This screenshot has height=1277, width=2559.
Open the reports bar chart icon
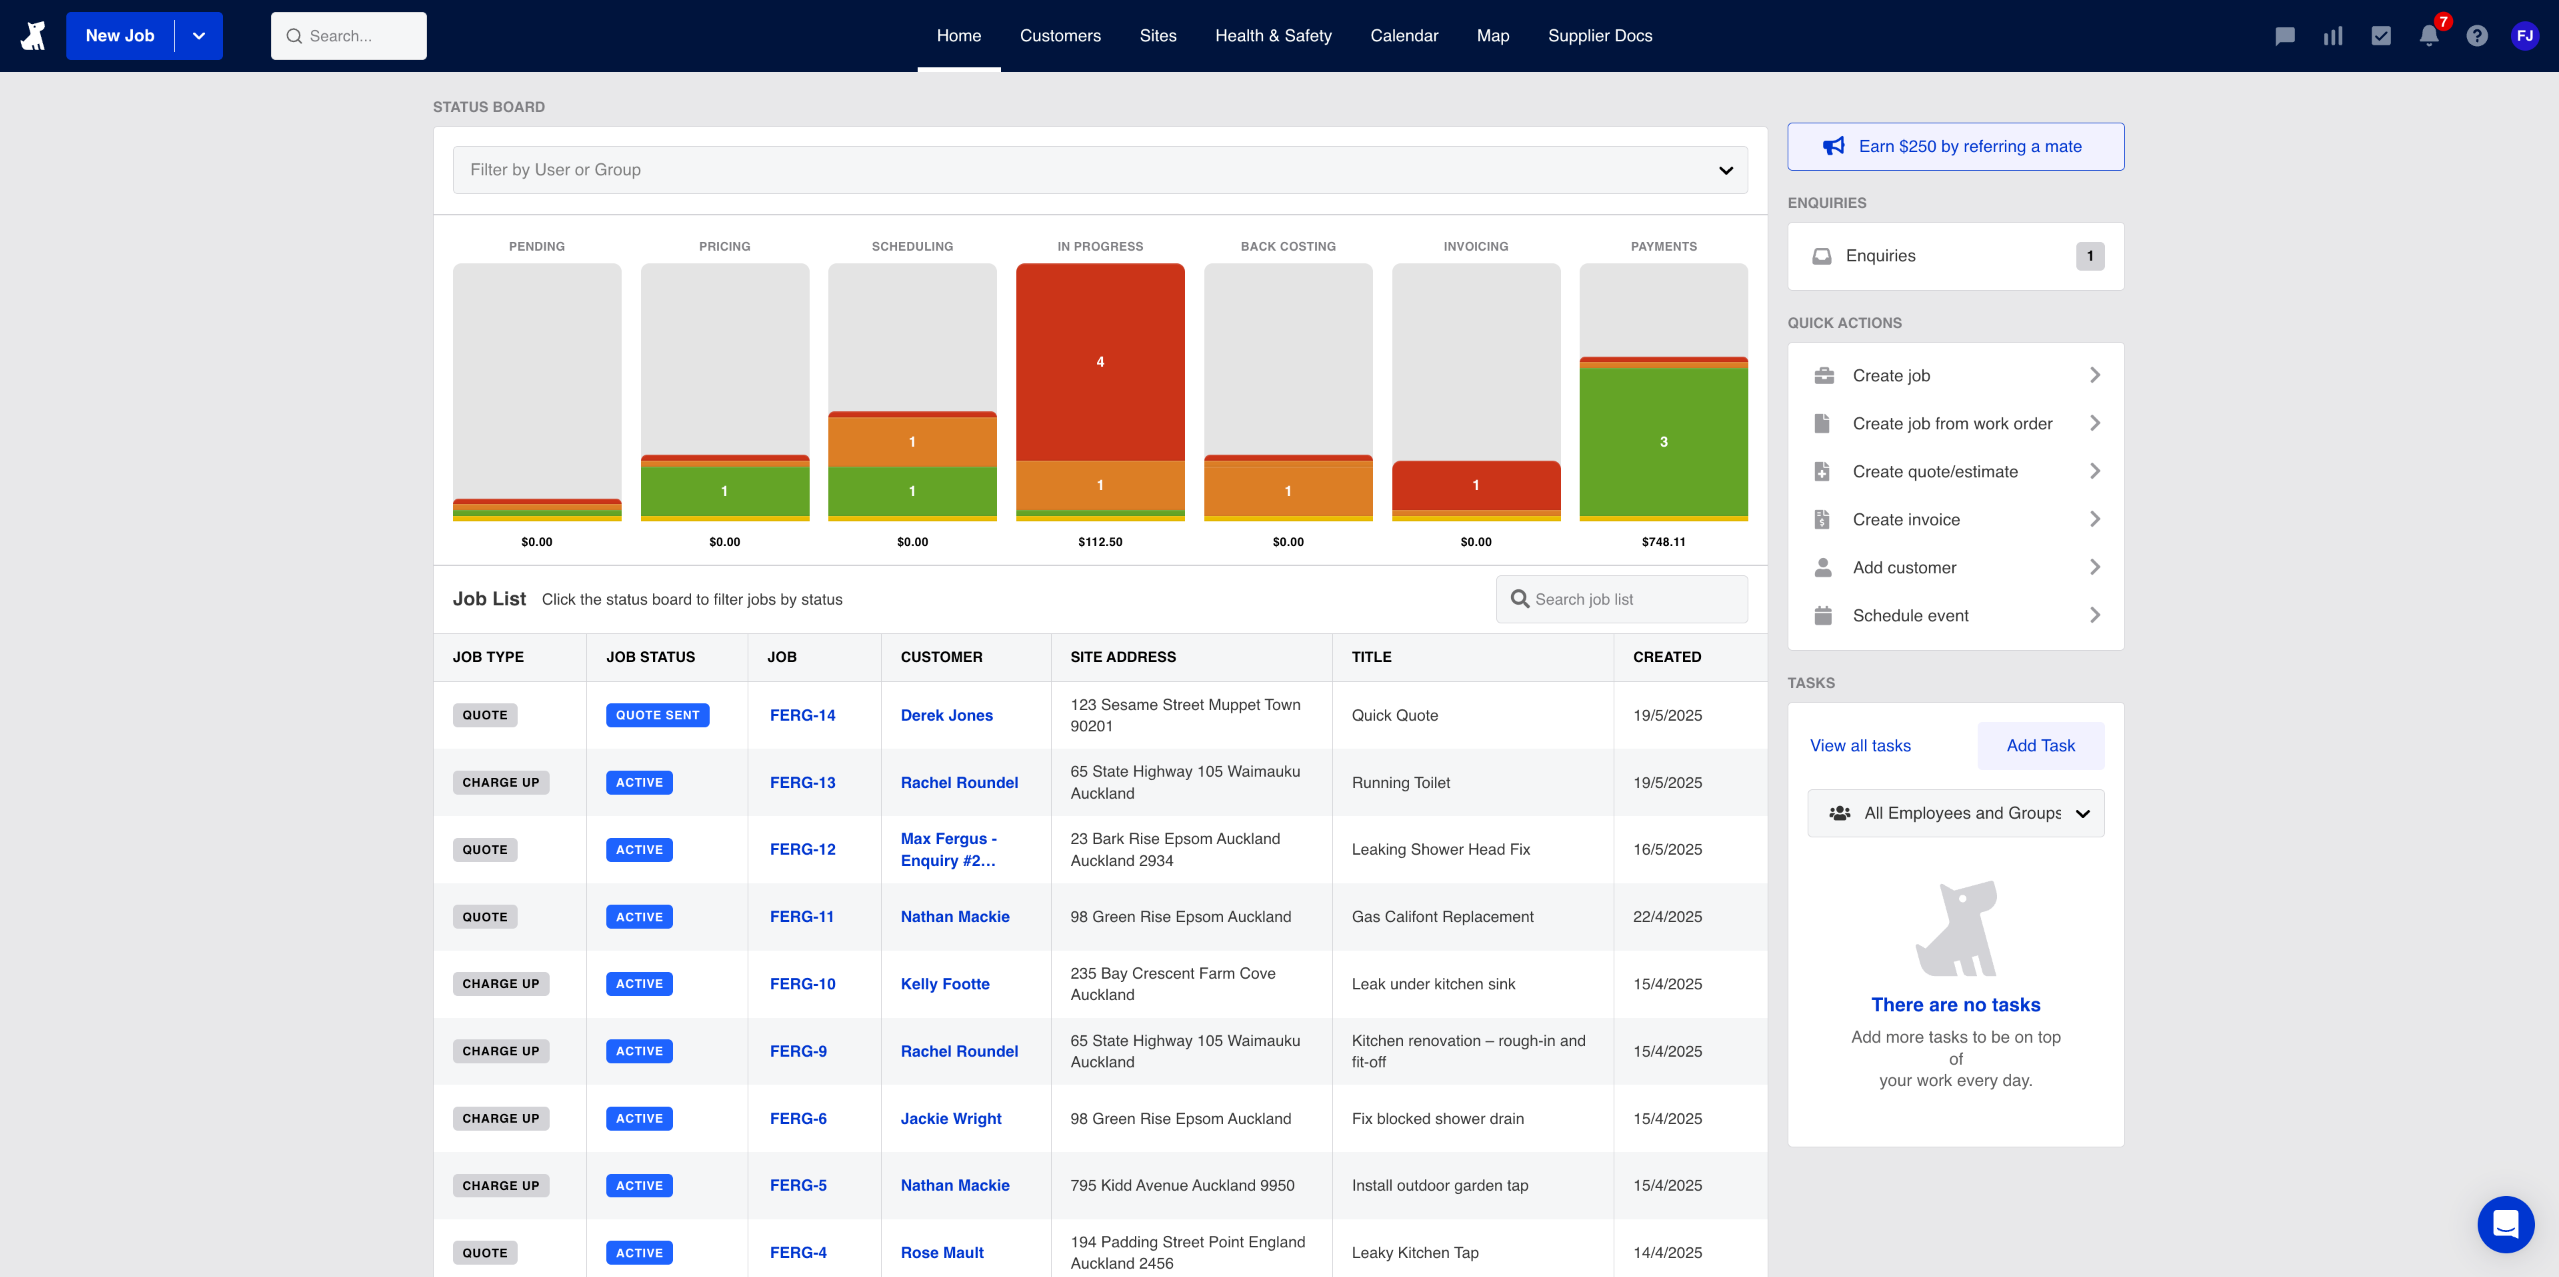[x=2332, y=36]
